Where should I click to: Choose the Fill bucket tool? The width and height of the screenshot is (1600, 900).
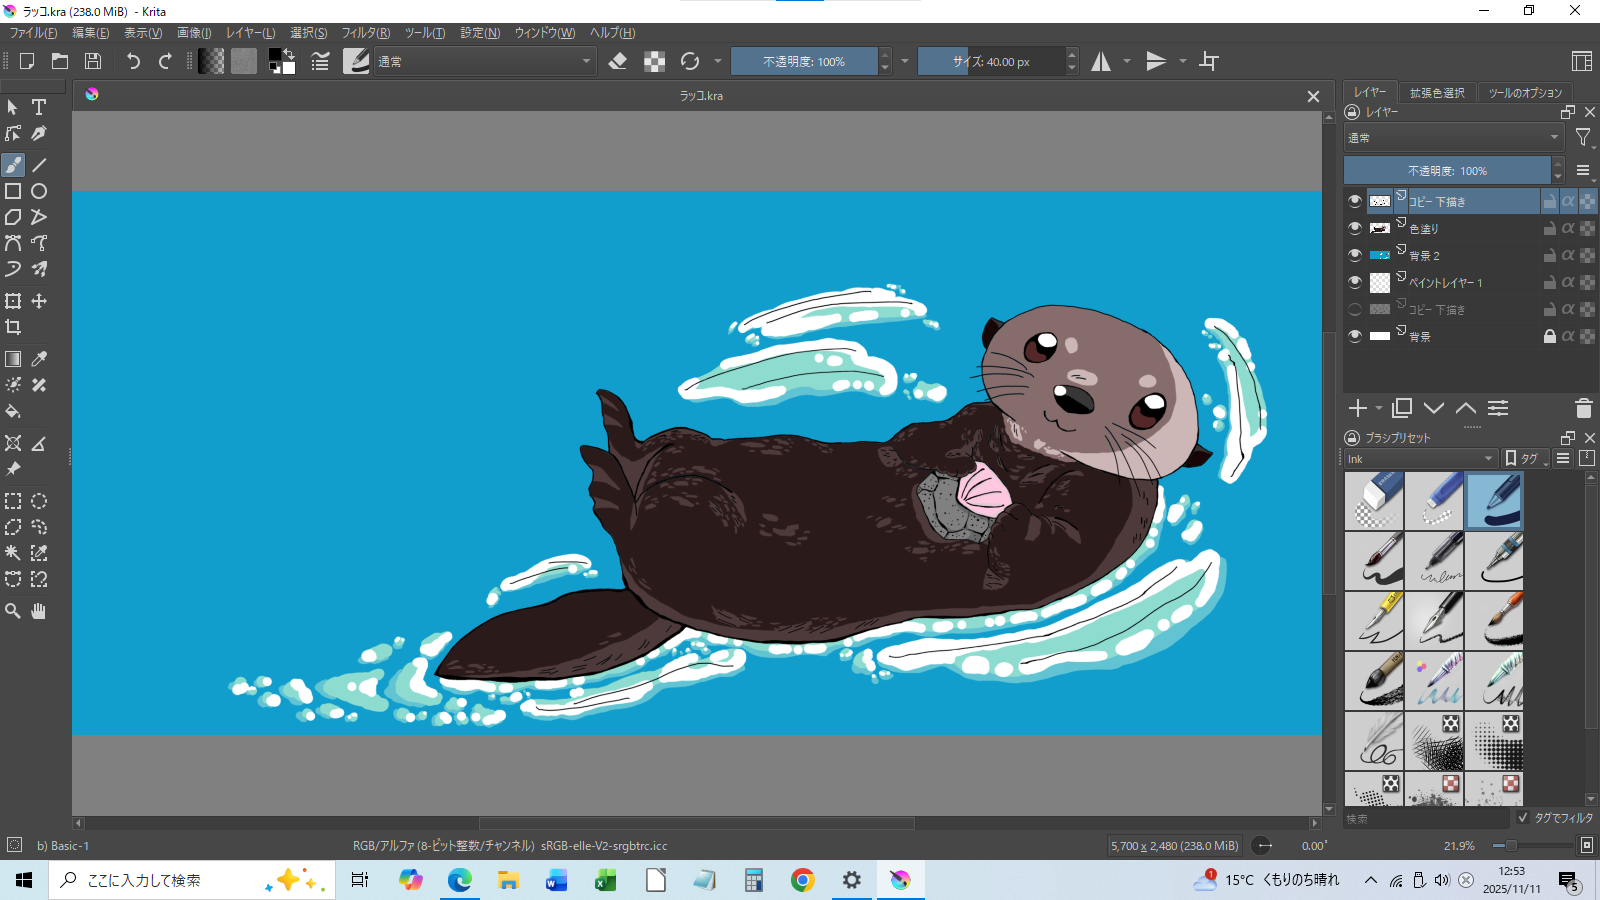13,411
